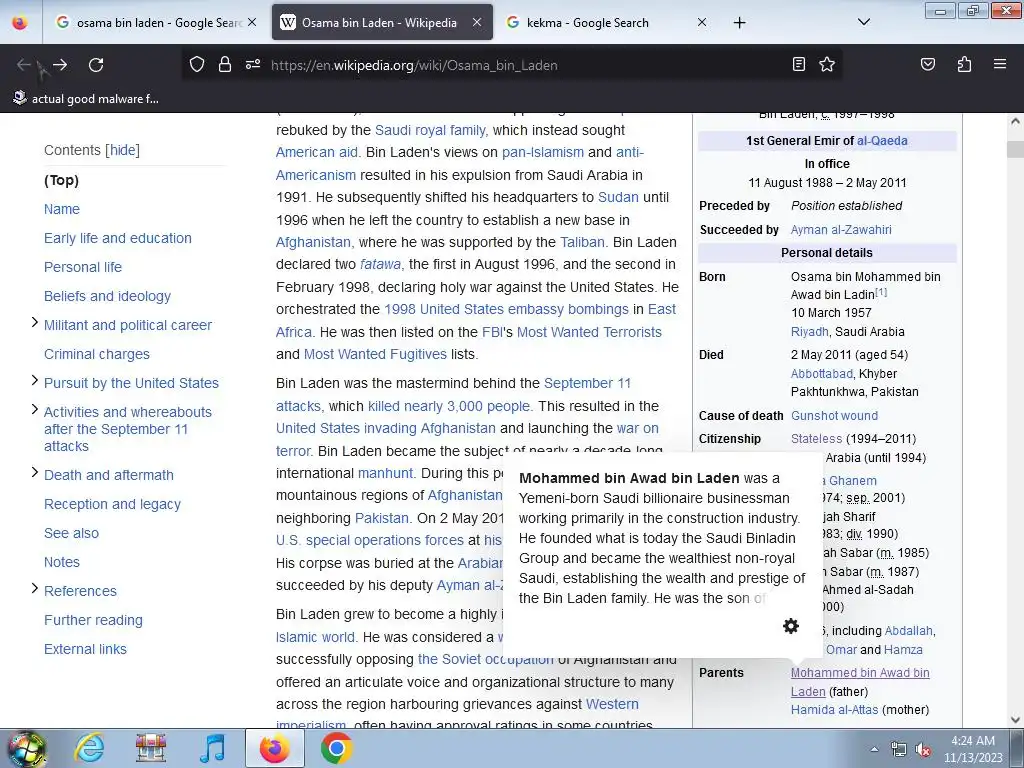This screenshot has height=768, width=1024.
Task: Go to Further reading section
Action: coord(93,620)
